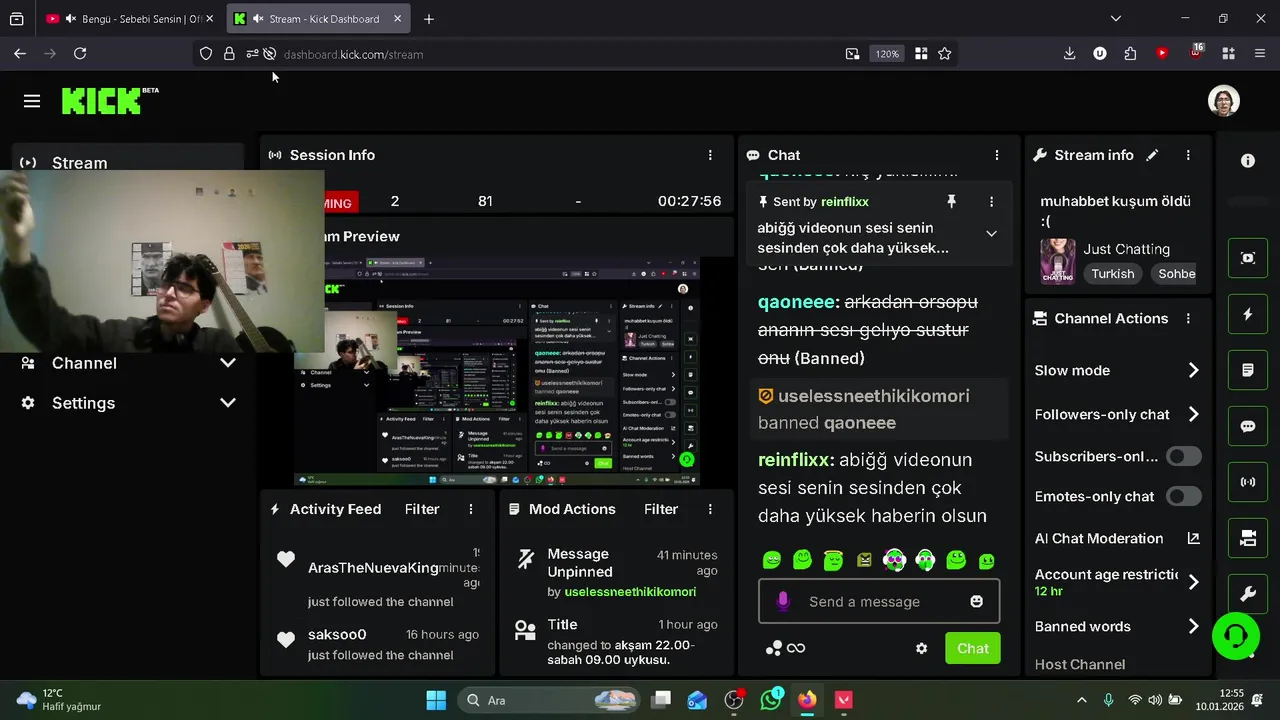Open Session Info options menu
This screenshot has width=1280, height=720.
click(x=710, y=155)
